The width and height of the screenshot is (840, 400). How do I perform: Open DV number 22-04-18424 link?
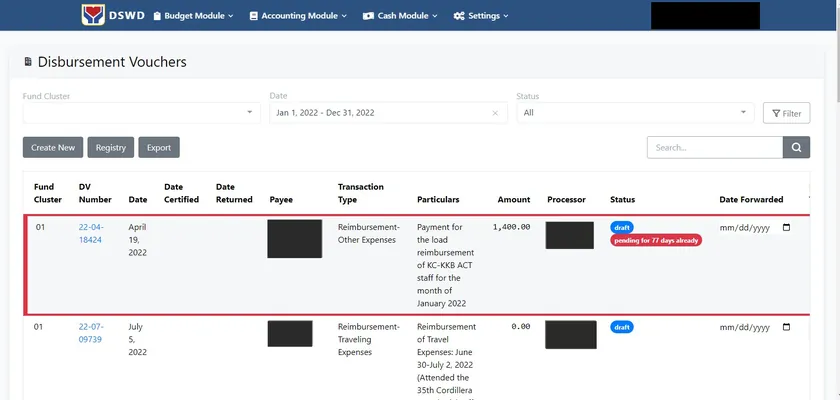click(91, 233)
